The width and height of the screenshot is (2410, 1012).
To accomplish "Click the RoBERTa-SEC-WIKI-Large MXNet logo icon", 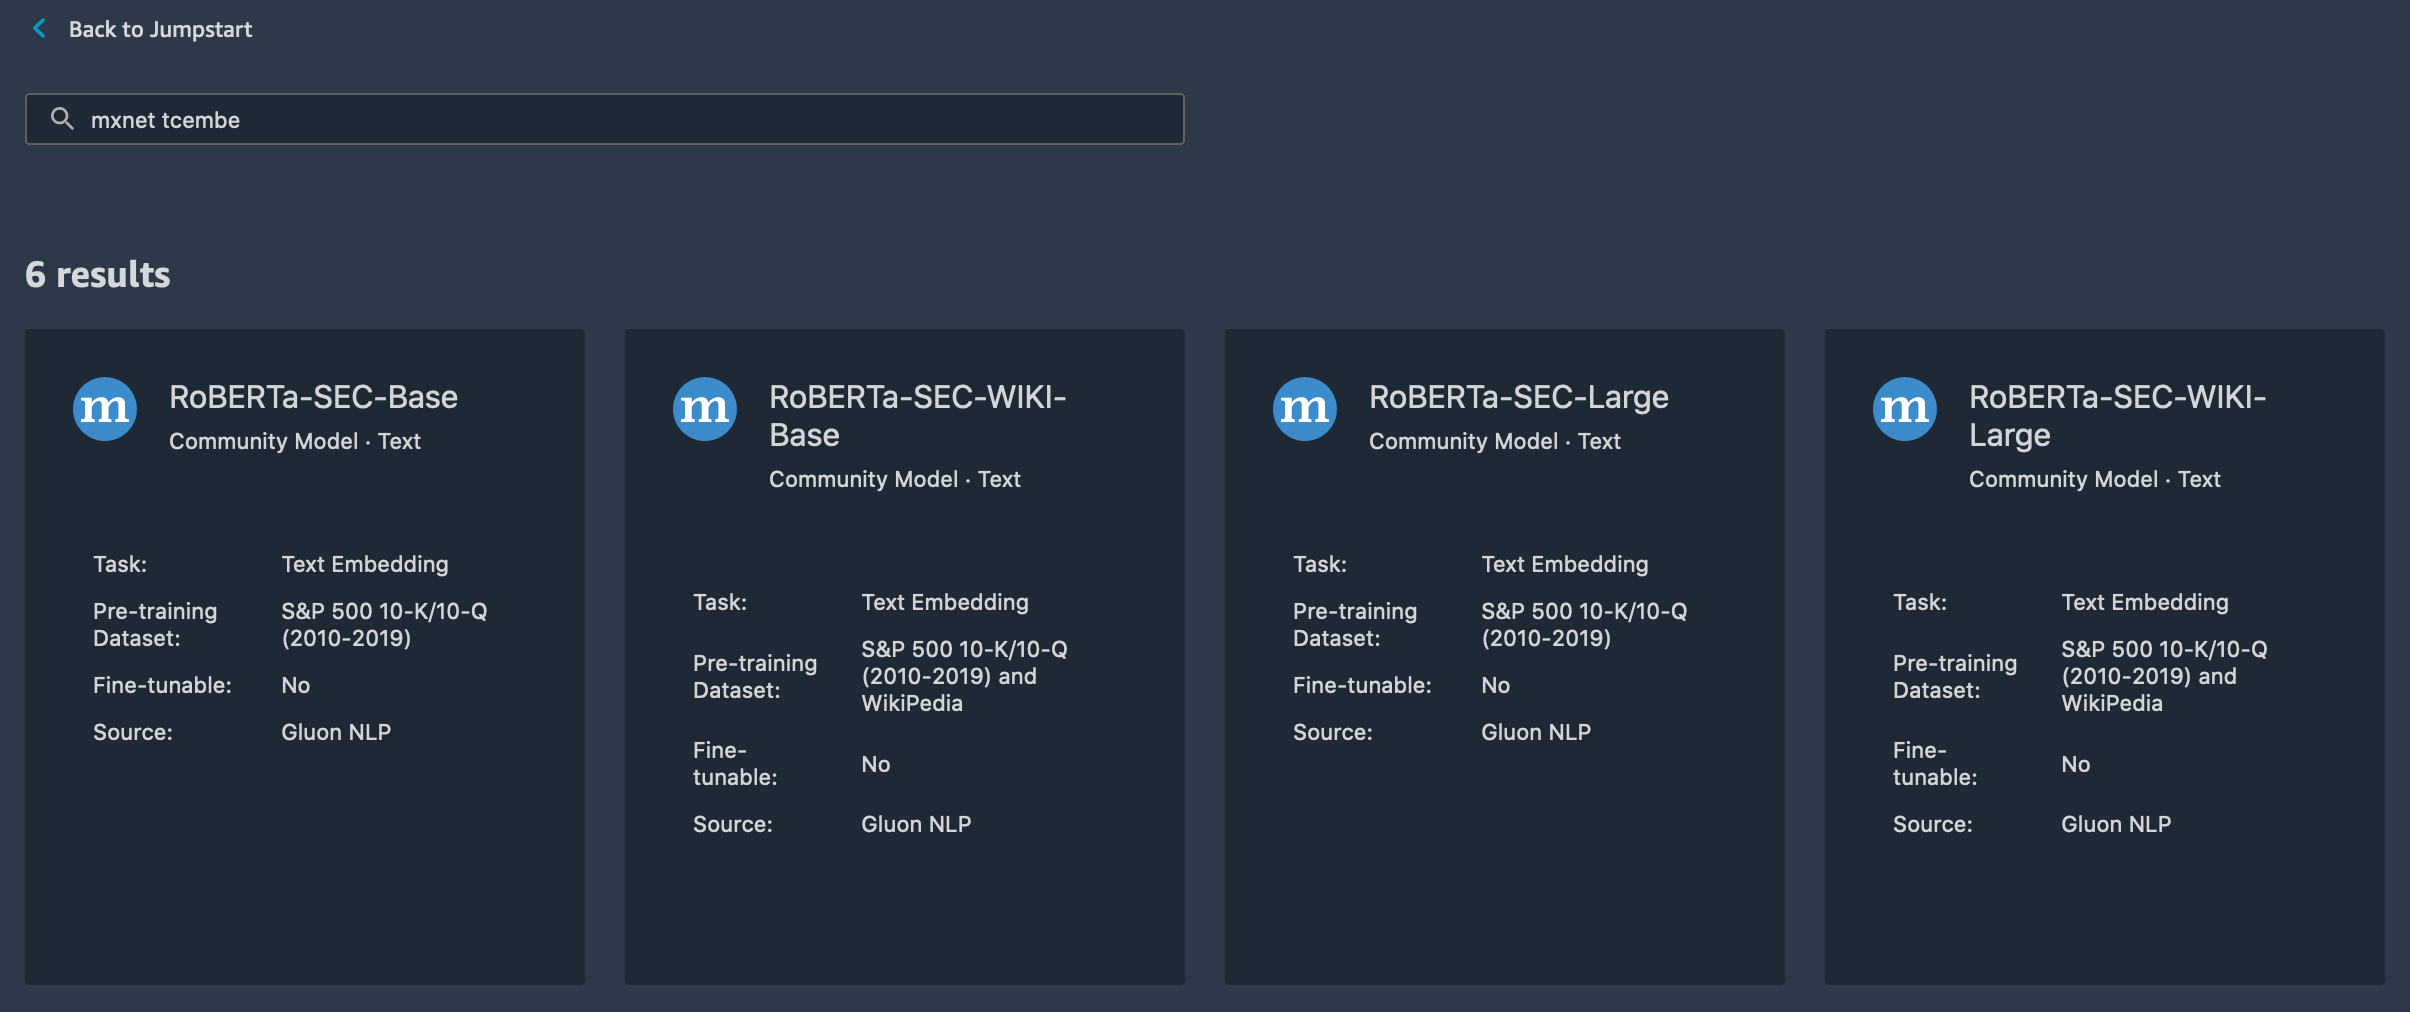I will [x=1905, y=409].
